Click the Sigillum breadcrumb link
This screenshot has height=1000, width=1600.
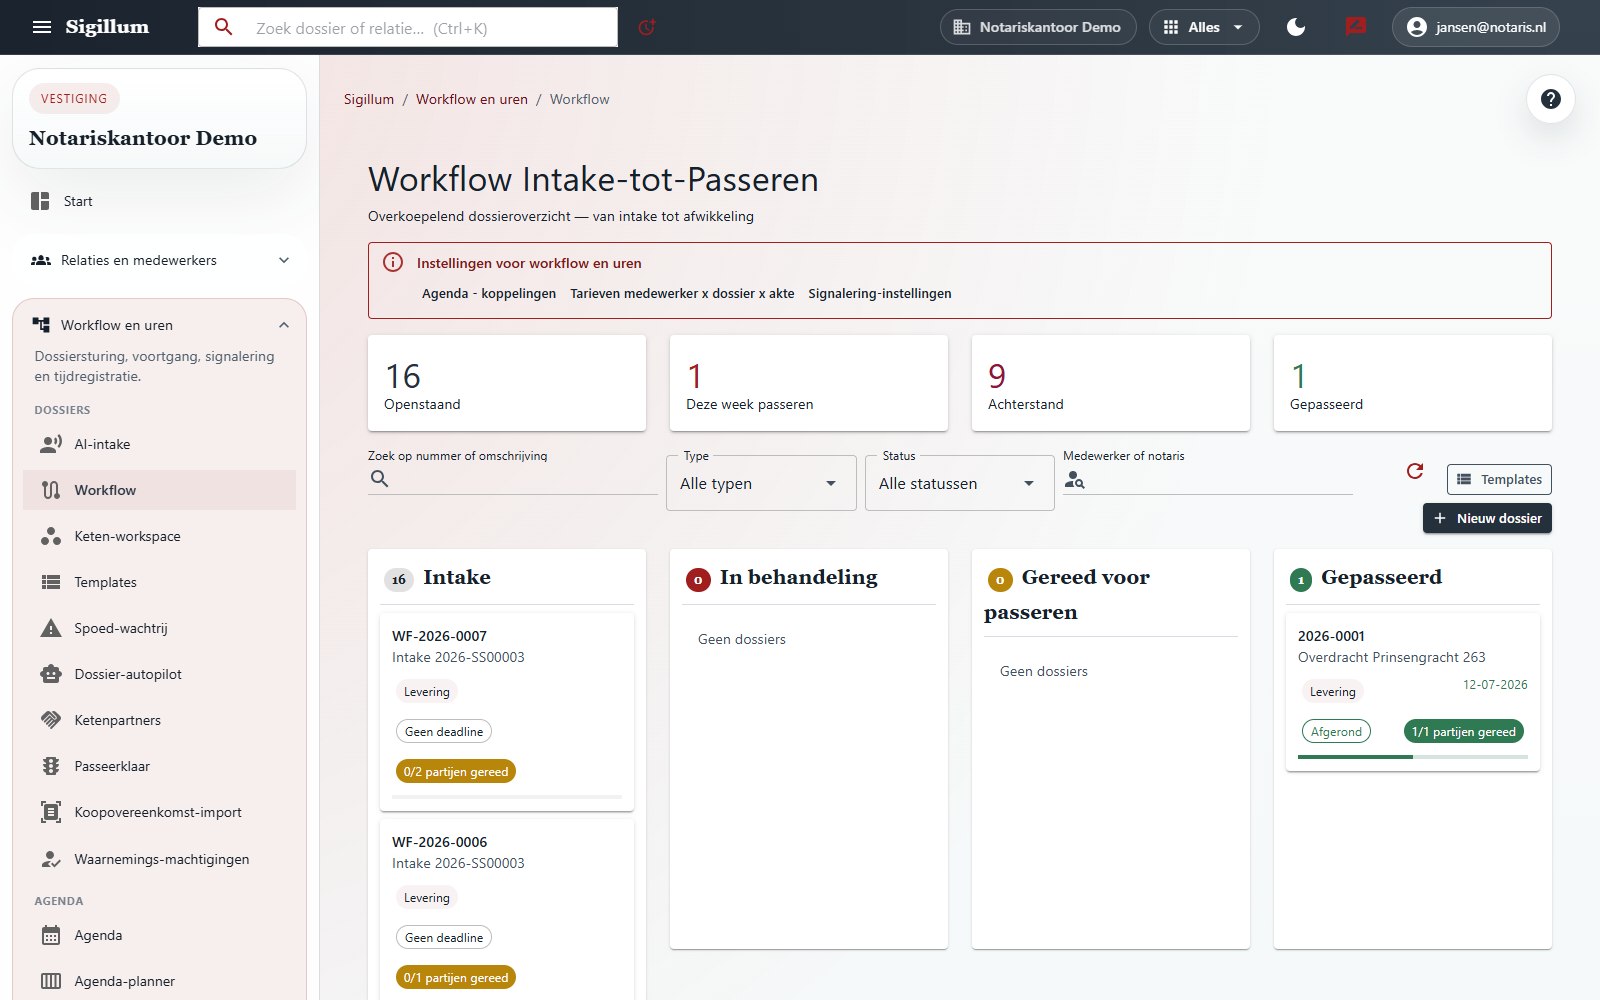point(369,99)
